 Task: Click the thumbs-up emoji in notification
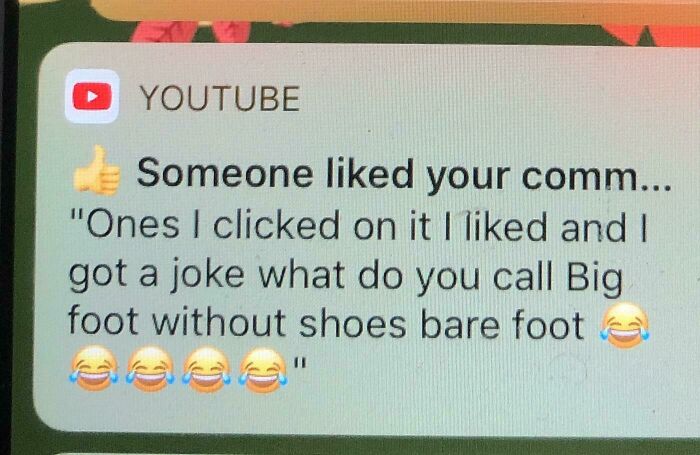pyautogui.click(x=97, y=171)
